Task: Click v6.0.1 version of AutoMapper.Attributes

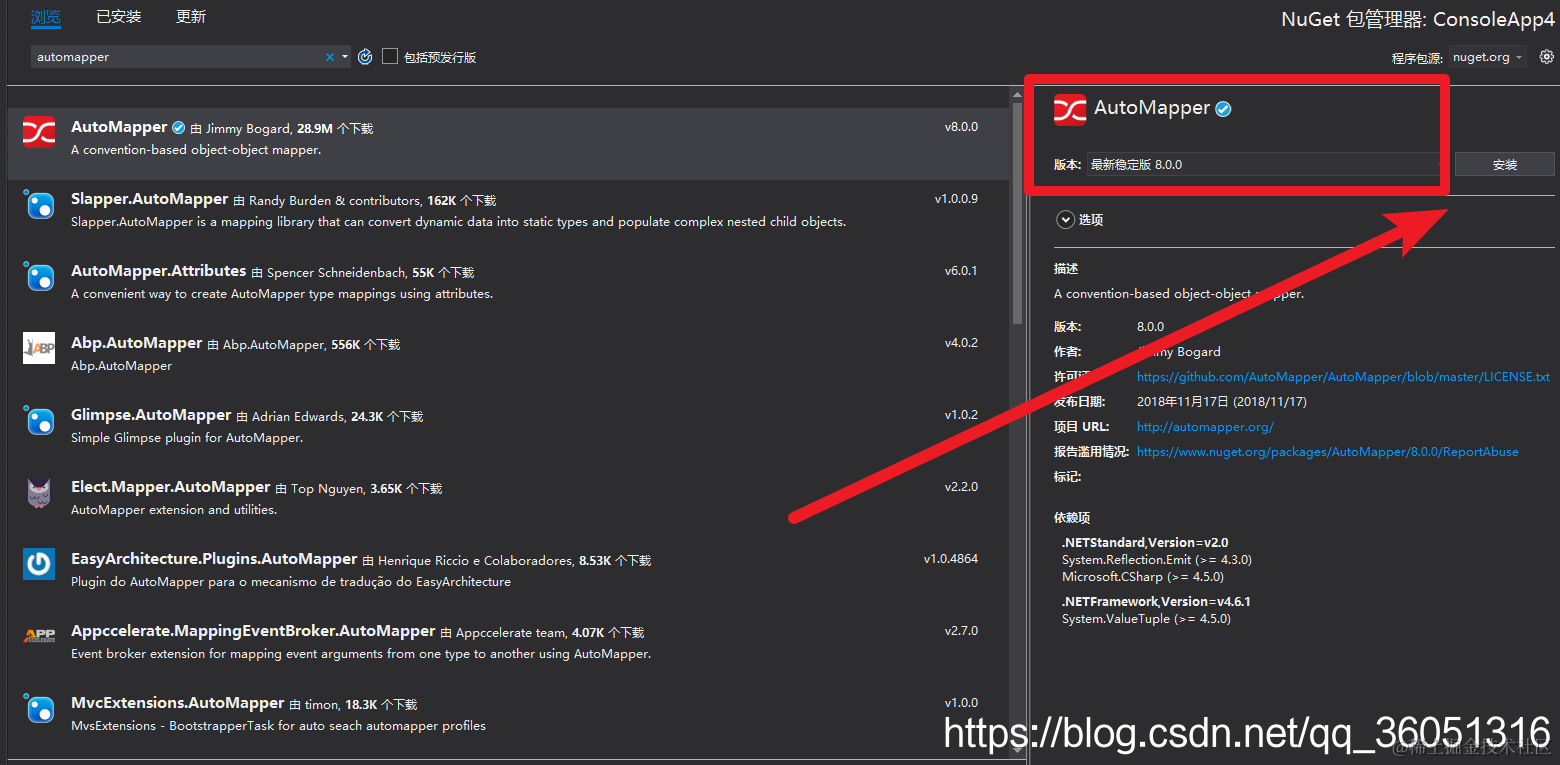Action: tap(961, 271)
